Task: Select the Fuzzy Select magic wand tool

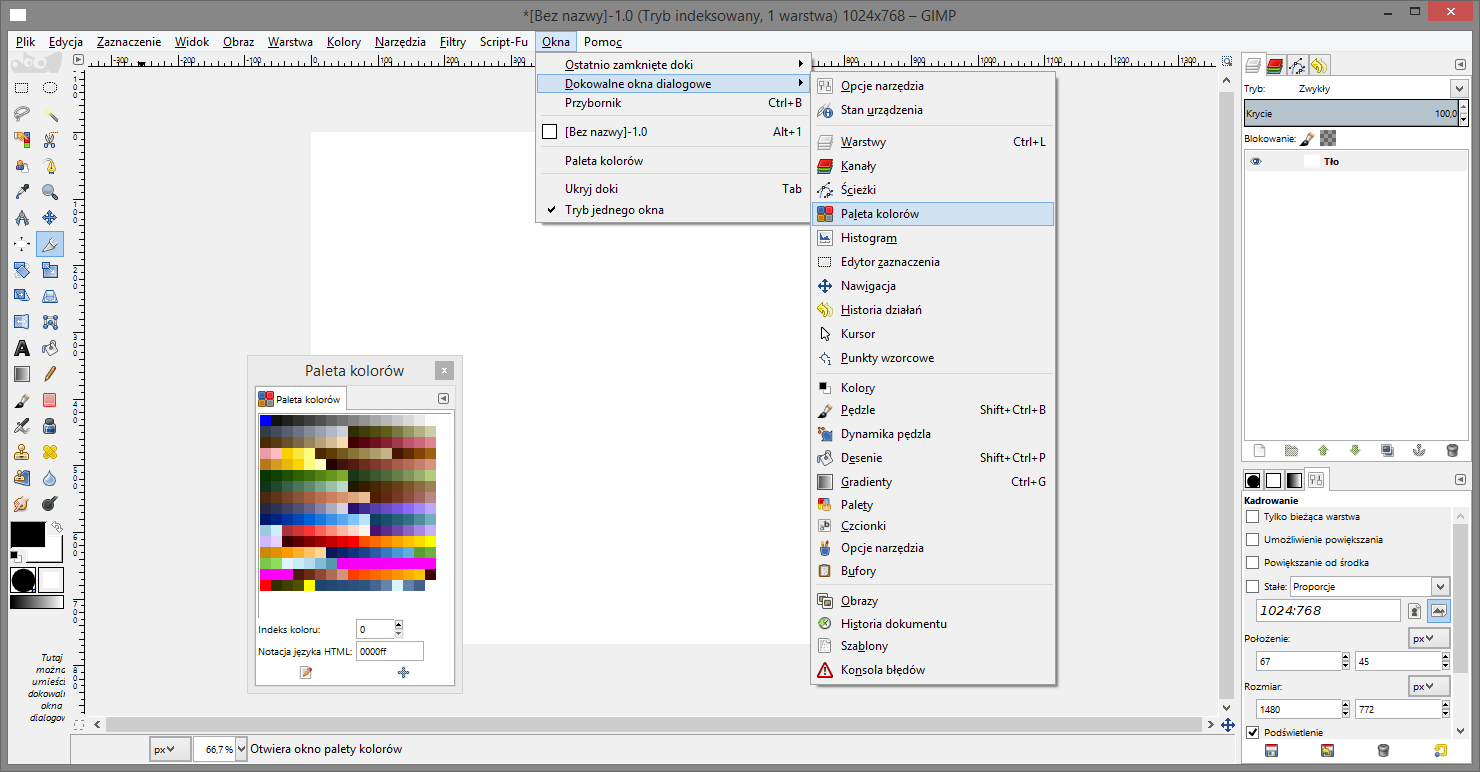Action: point(49,114)
